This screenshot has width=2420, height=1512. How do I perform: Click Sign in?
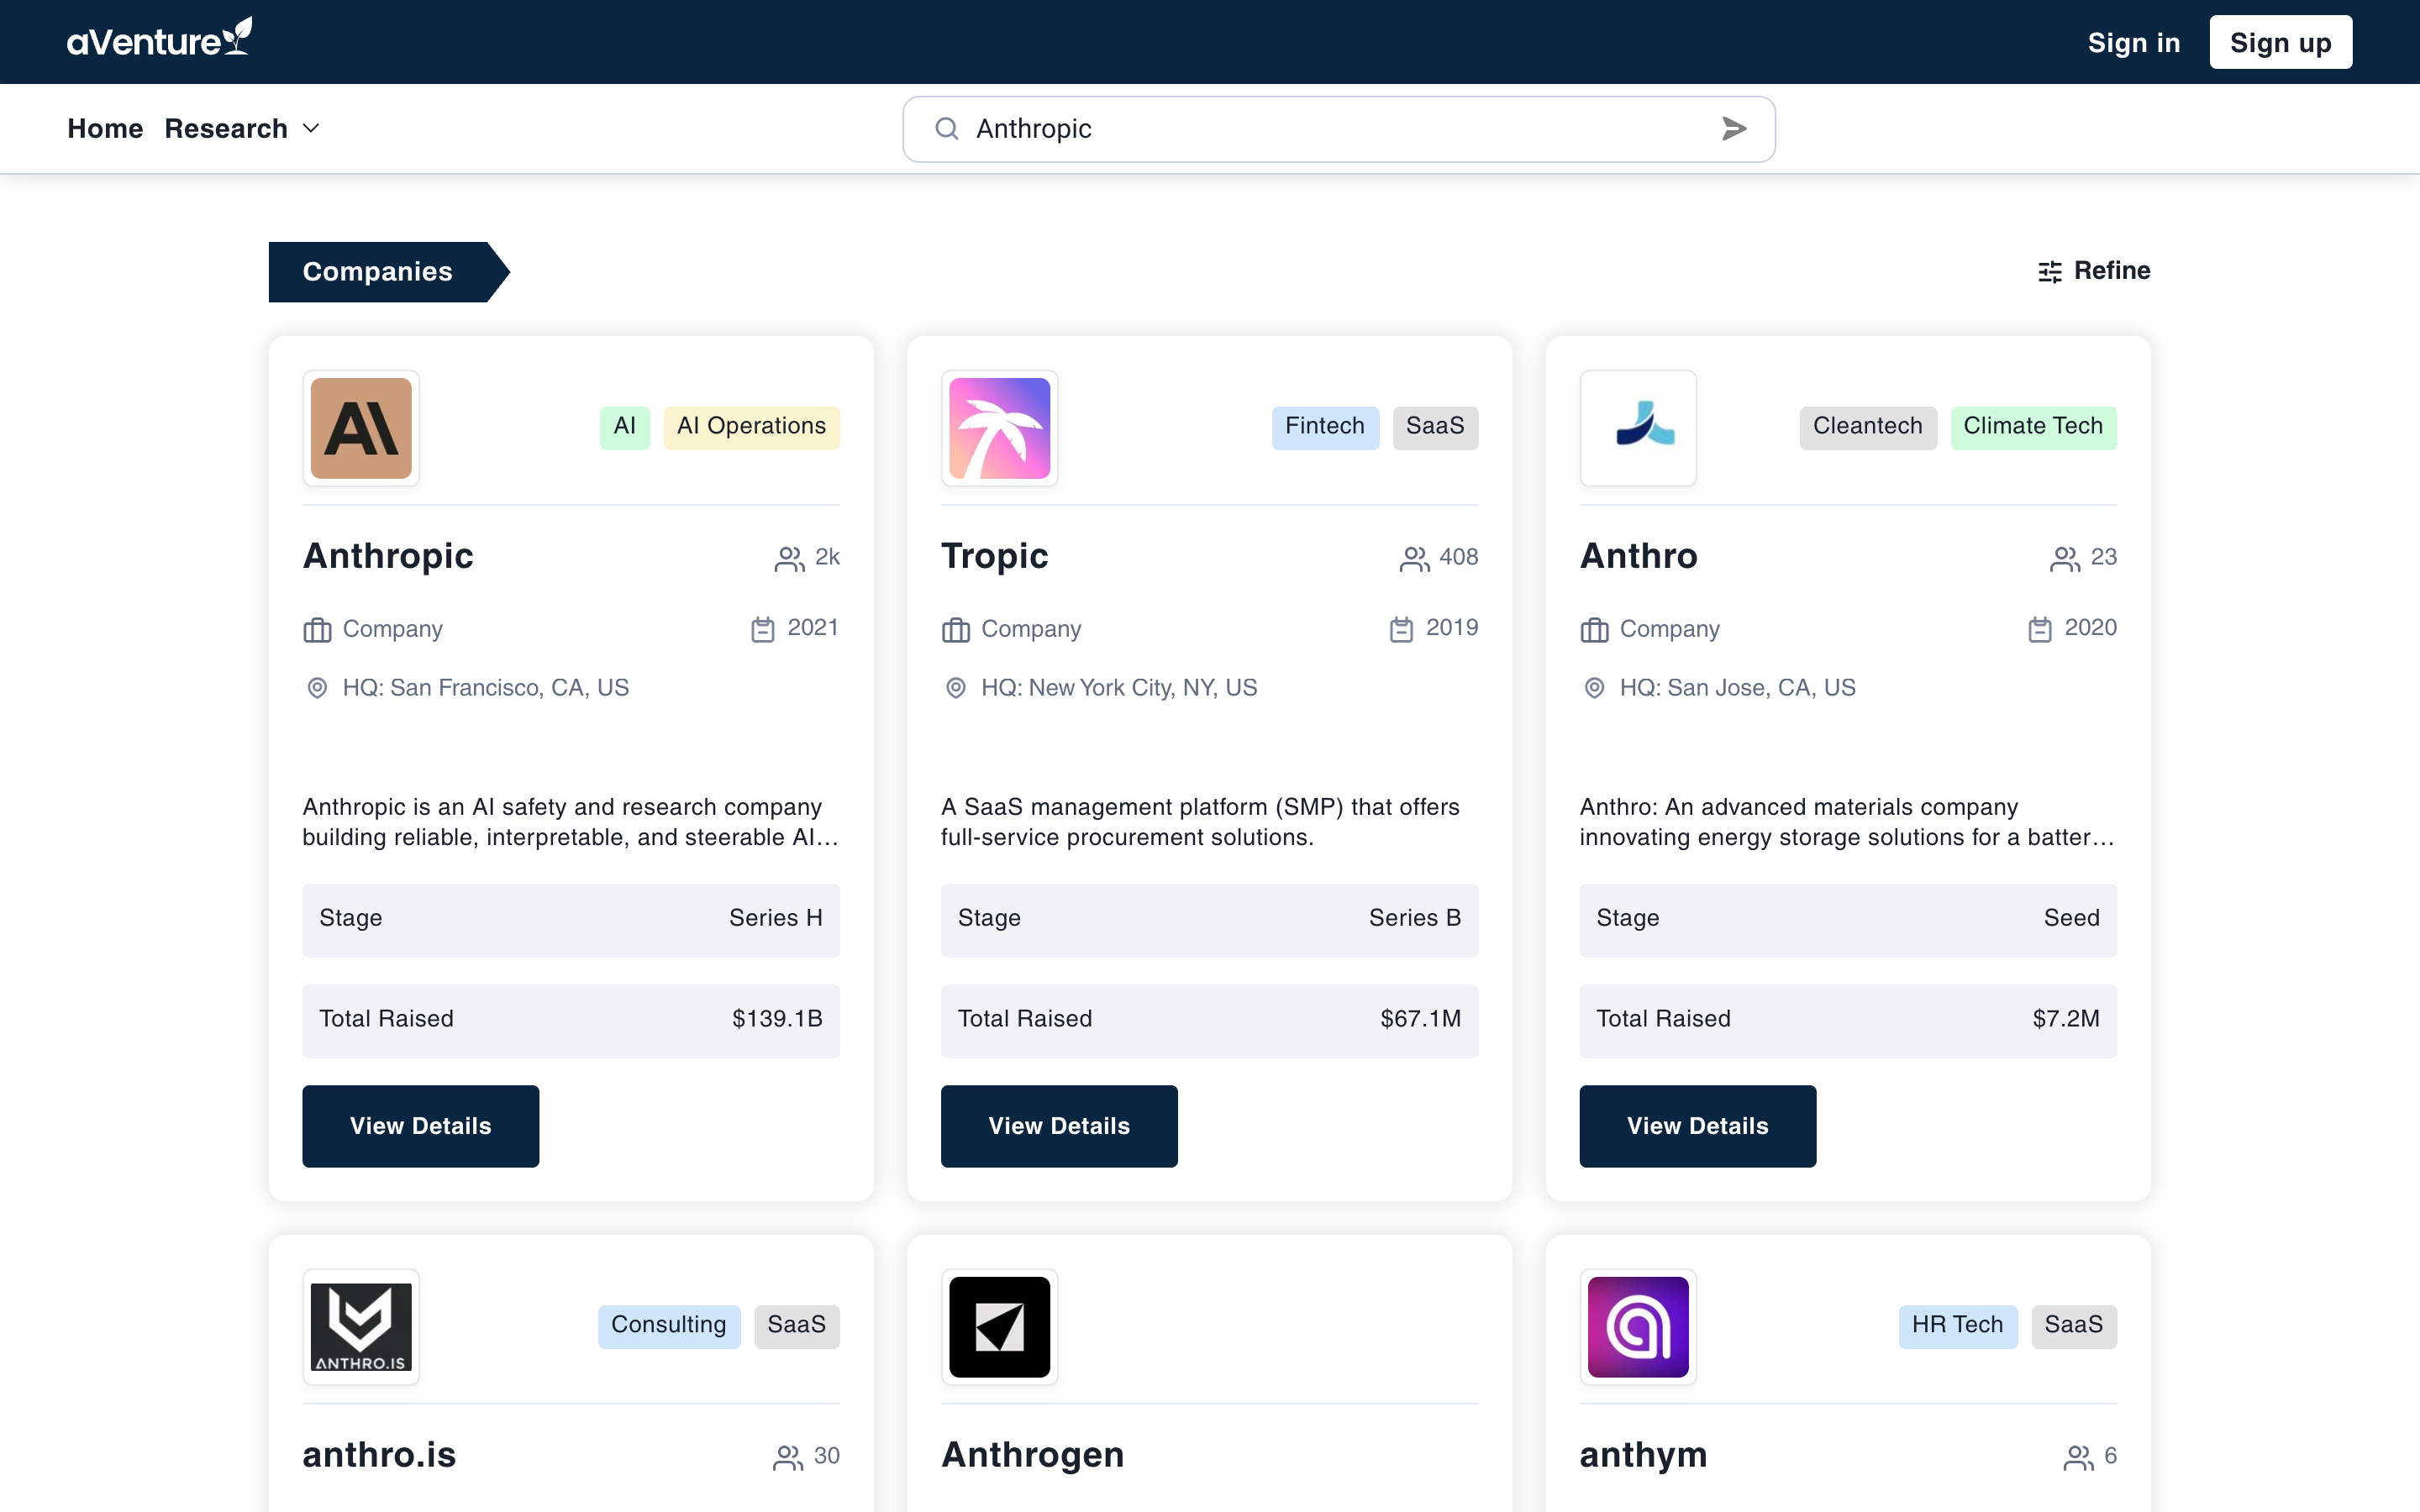(2134, 42)
